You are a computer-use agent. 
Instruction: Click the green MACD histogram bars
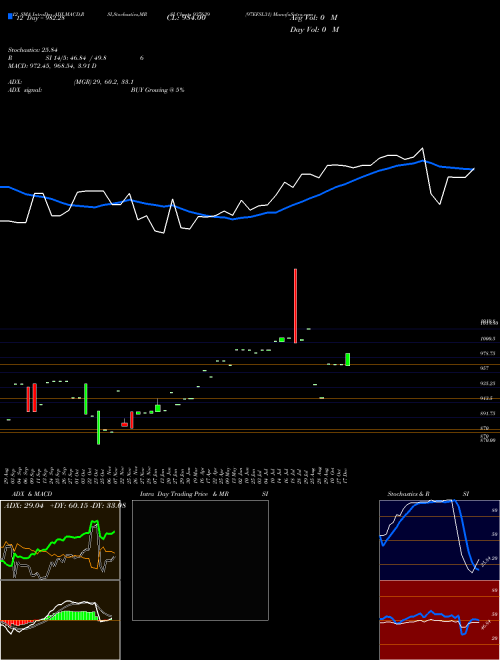pyautogui.click(x=72, y=615)
